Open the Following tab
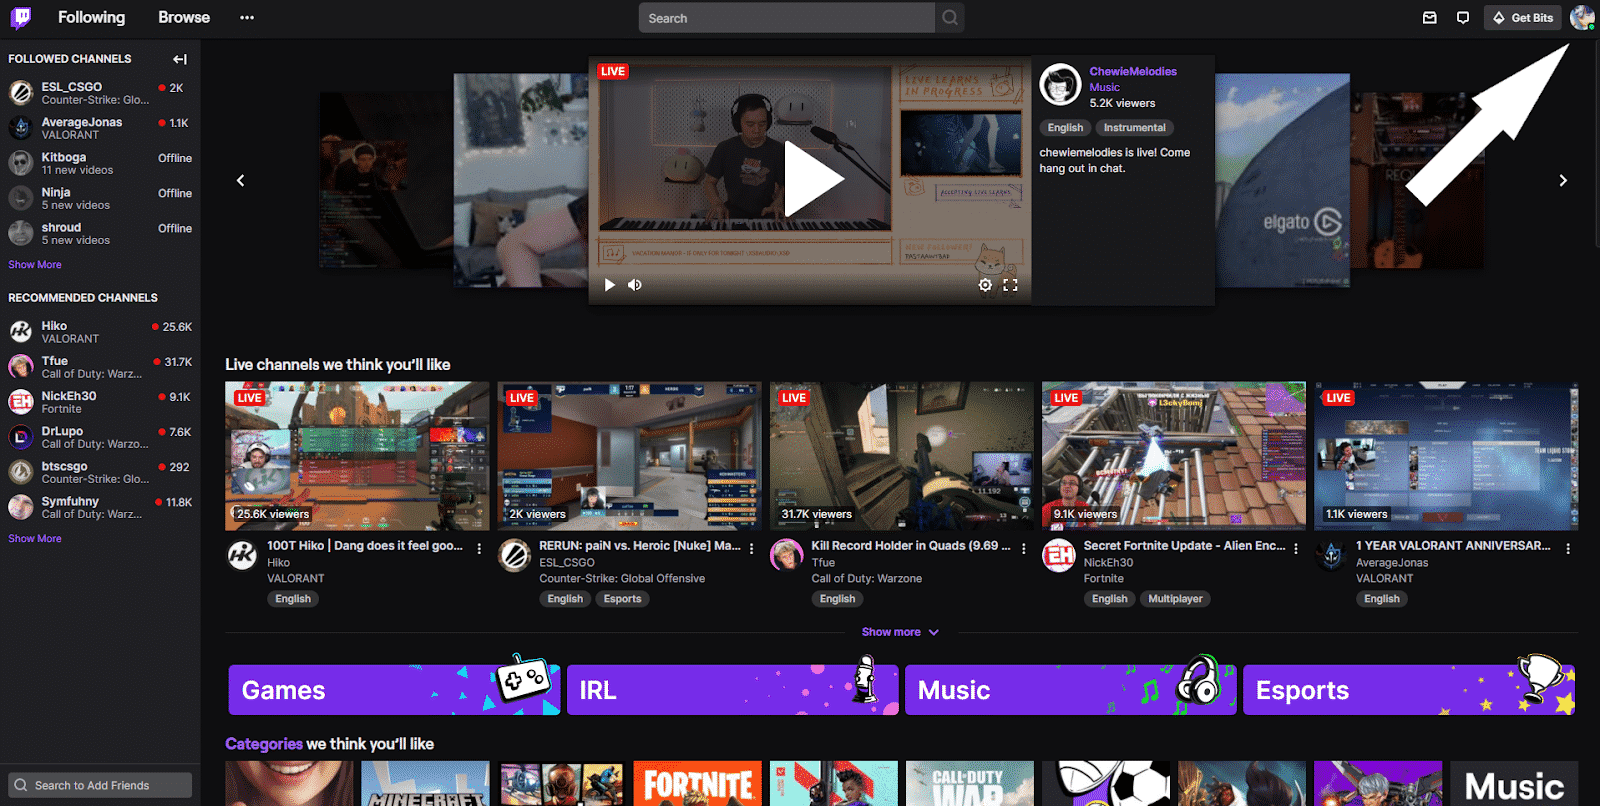 click(91, 17)
